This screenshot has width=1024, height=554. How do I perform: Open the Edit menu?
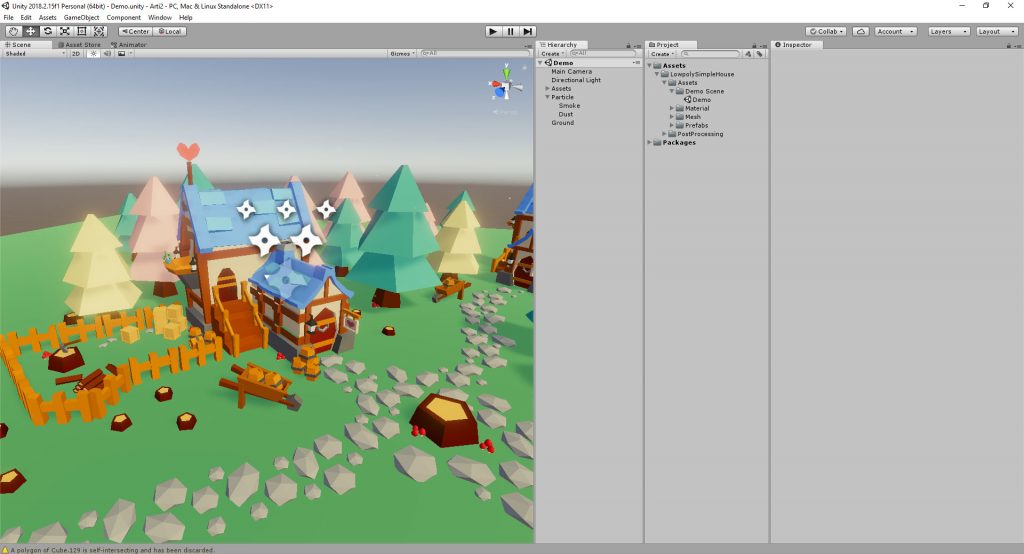26,18
